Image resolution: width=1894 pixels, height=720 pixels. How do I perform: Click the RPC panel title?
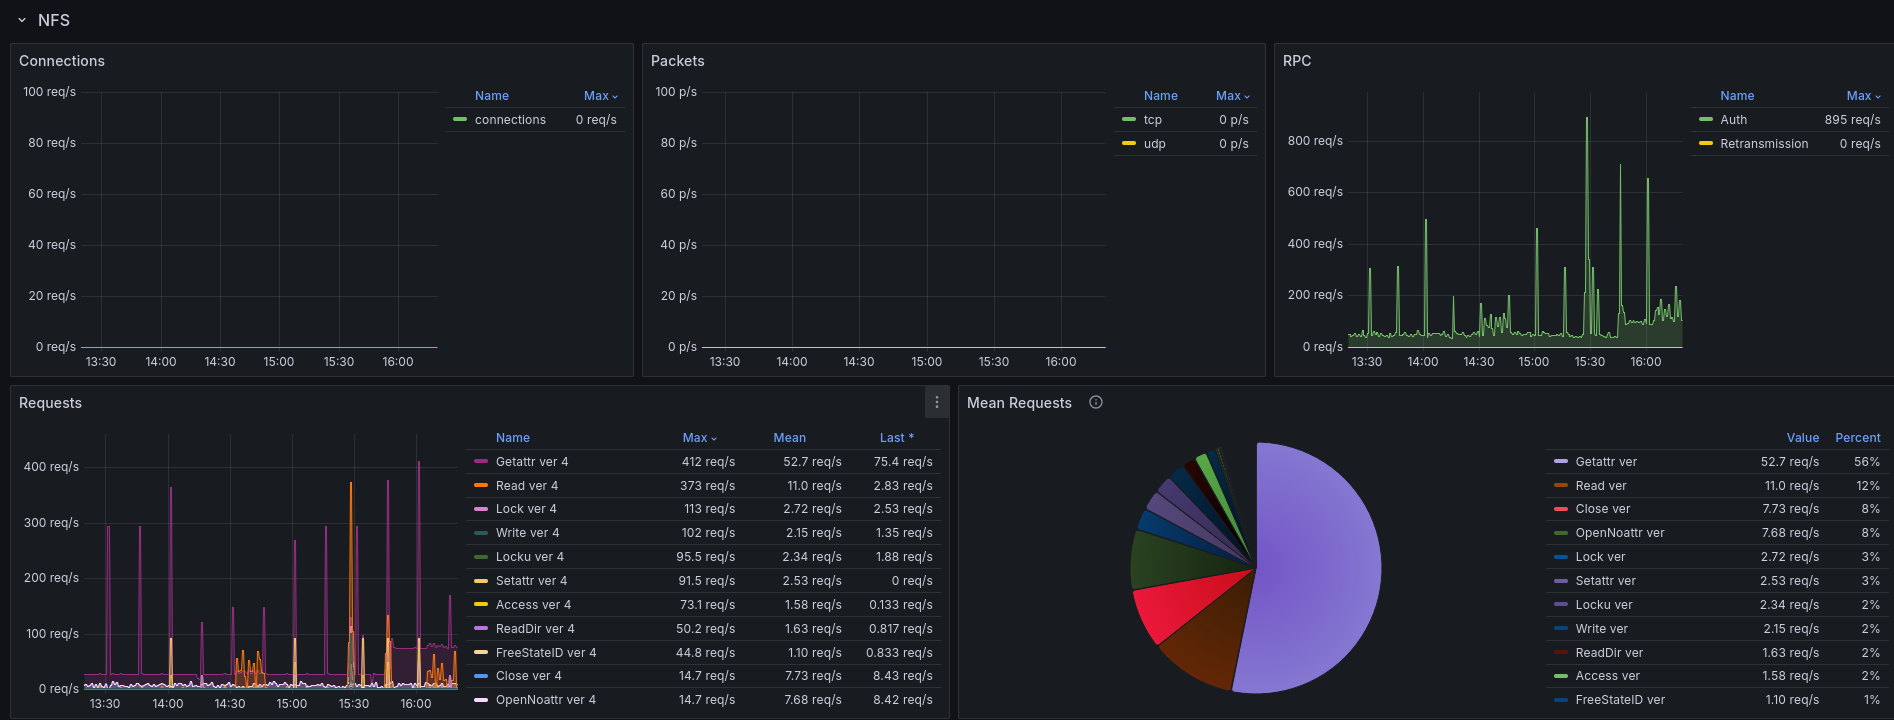click(1297, 61)
